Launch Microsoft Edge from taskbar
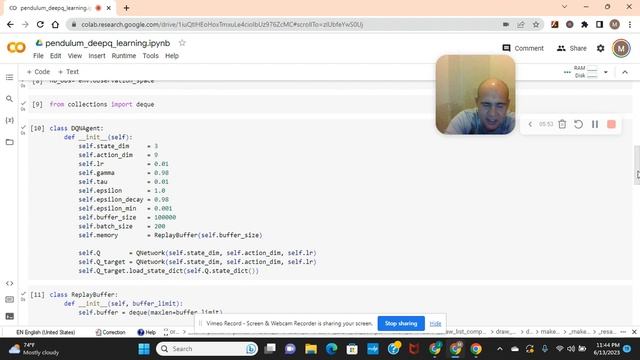640x360 pixels. point(331,349)
